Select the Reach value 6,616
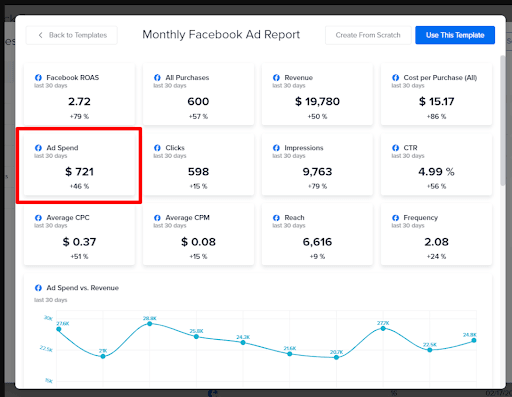The width and height of the screenshot is (512, 397). click(317, 242)
